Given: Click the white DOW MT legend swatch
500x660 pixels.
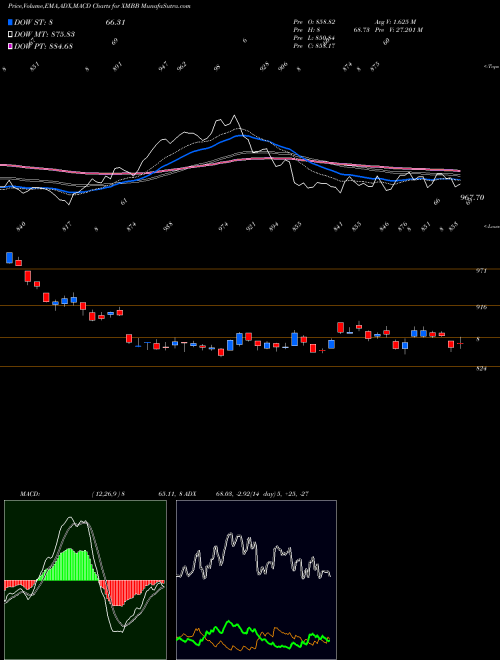Looking at the screenshot, I should click(10, 34).
